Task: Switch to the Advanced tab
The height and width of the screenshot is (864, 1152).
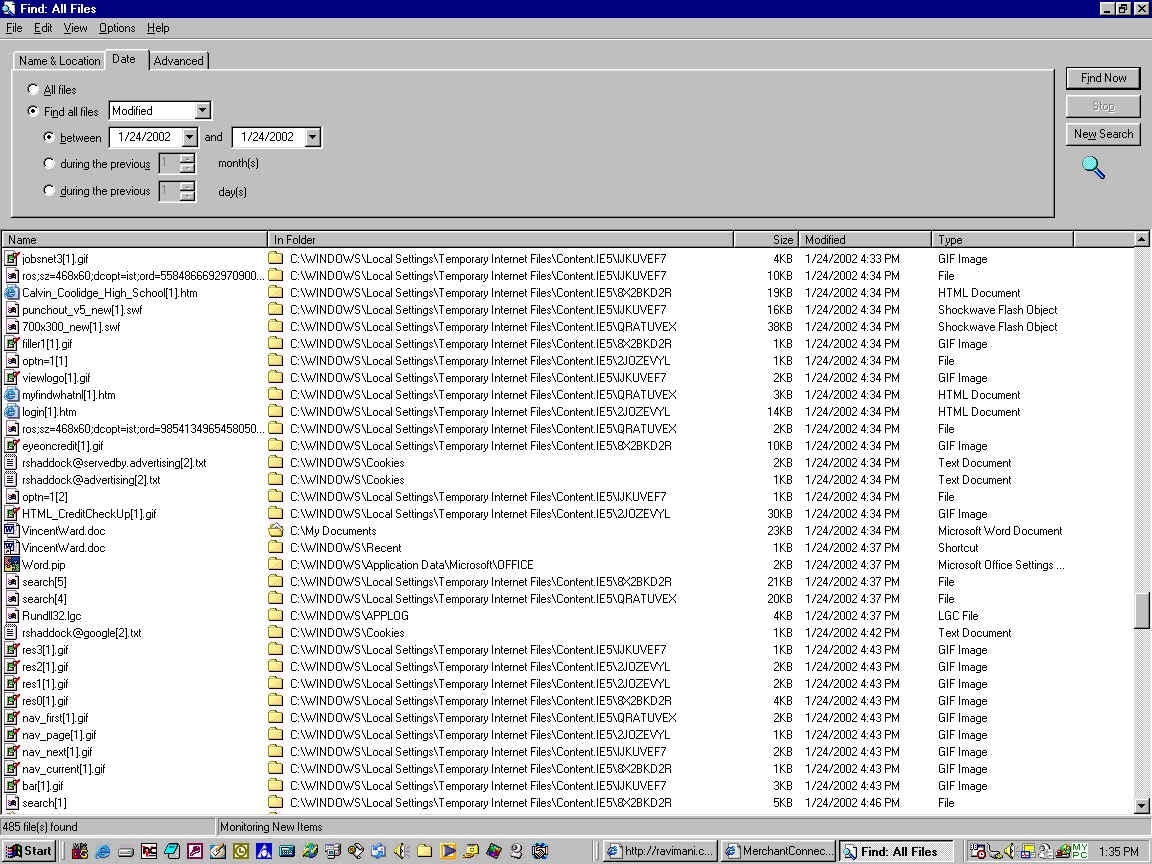Action: [179, 61]
